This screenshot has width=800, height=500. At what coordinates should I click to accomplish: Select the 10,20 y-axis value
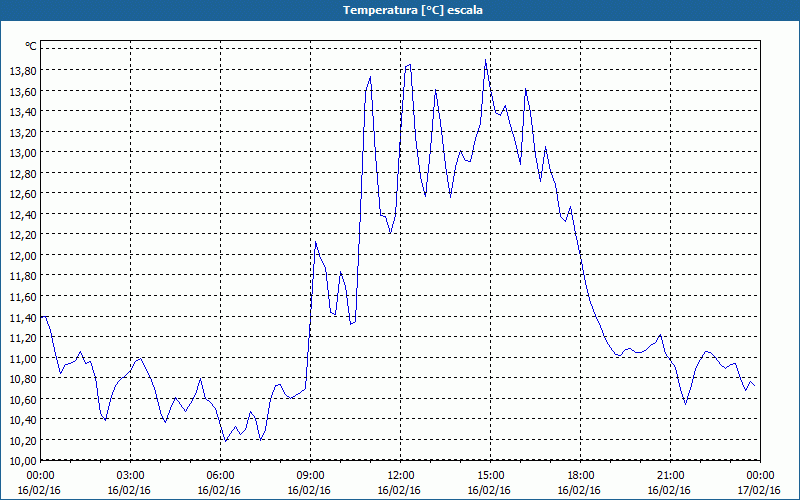click(x=22, y=440)
